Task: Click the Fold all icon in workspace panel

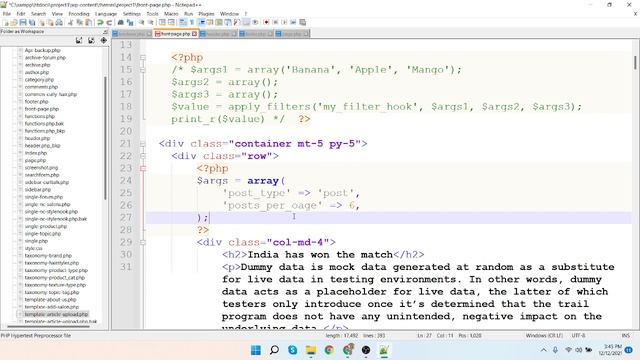Action: click(x=91, y=40)
